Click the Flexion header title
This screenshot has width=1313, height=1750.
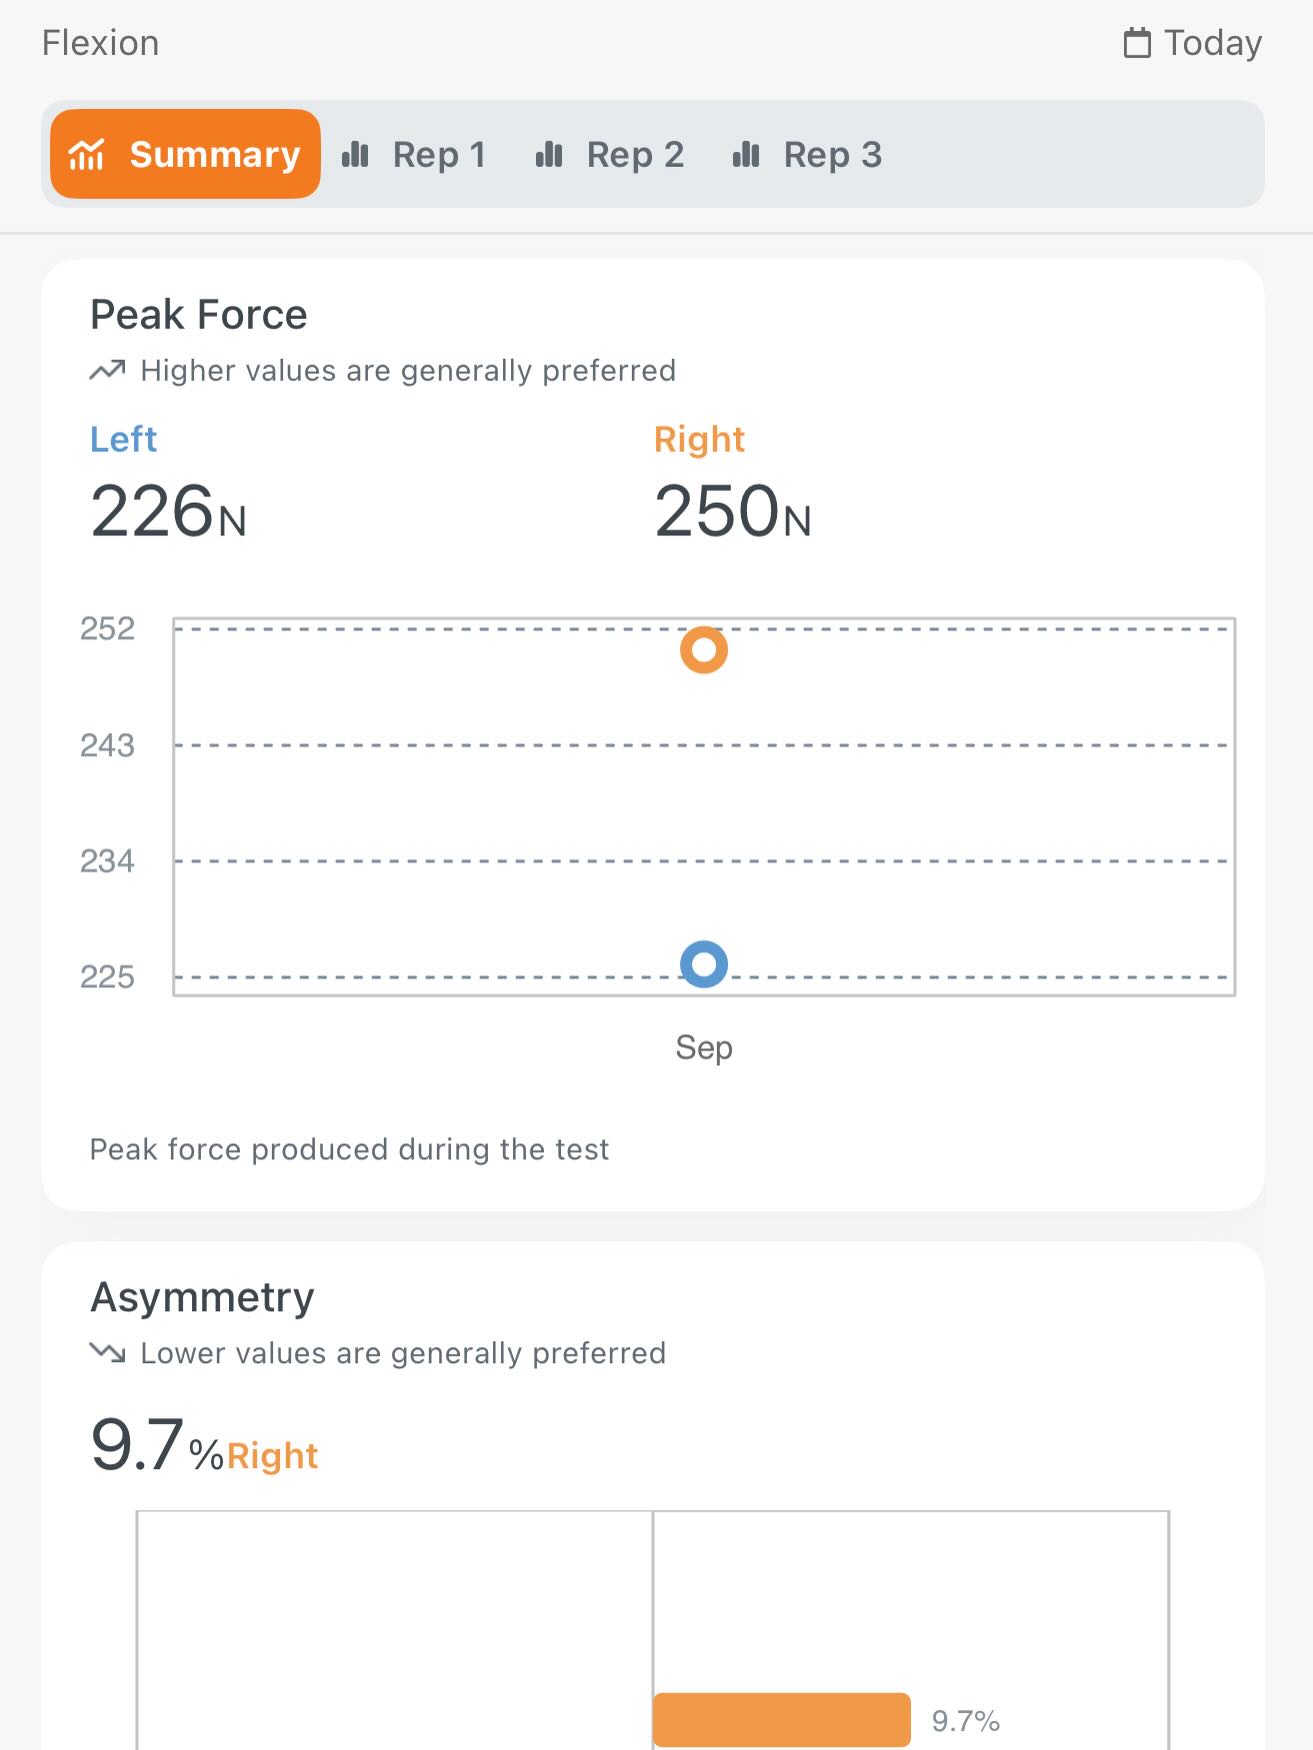tap(100, 43)
